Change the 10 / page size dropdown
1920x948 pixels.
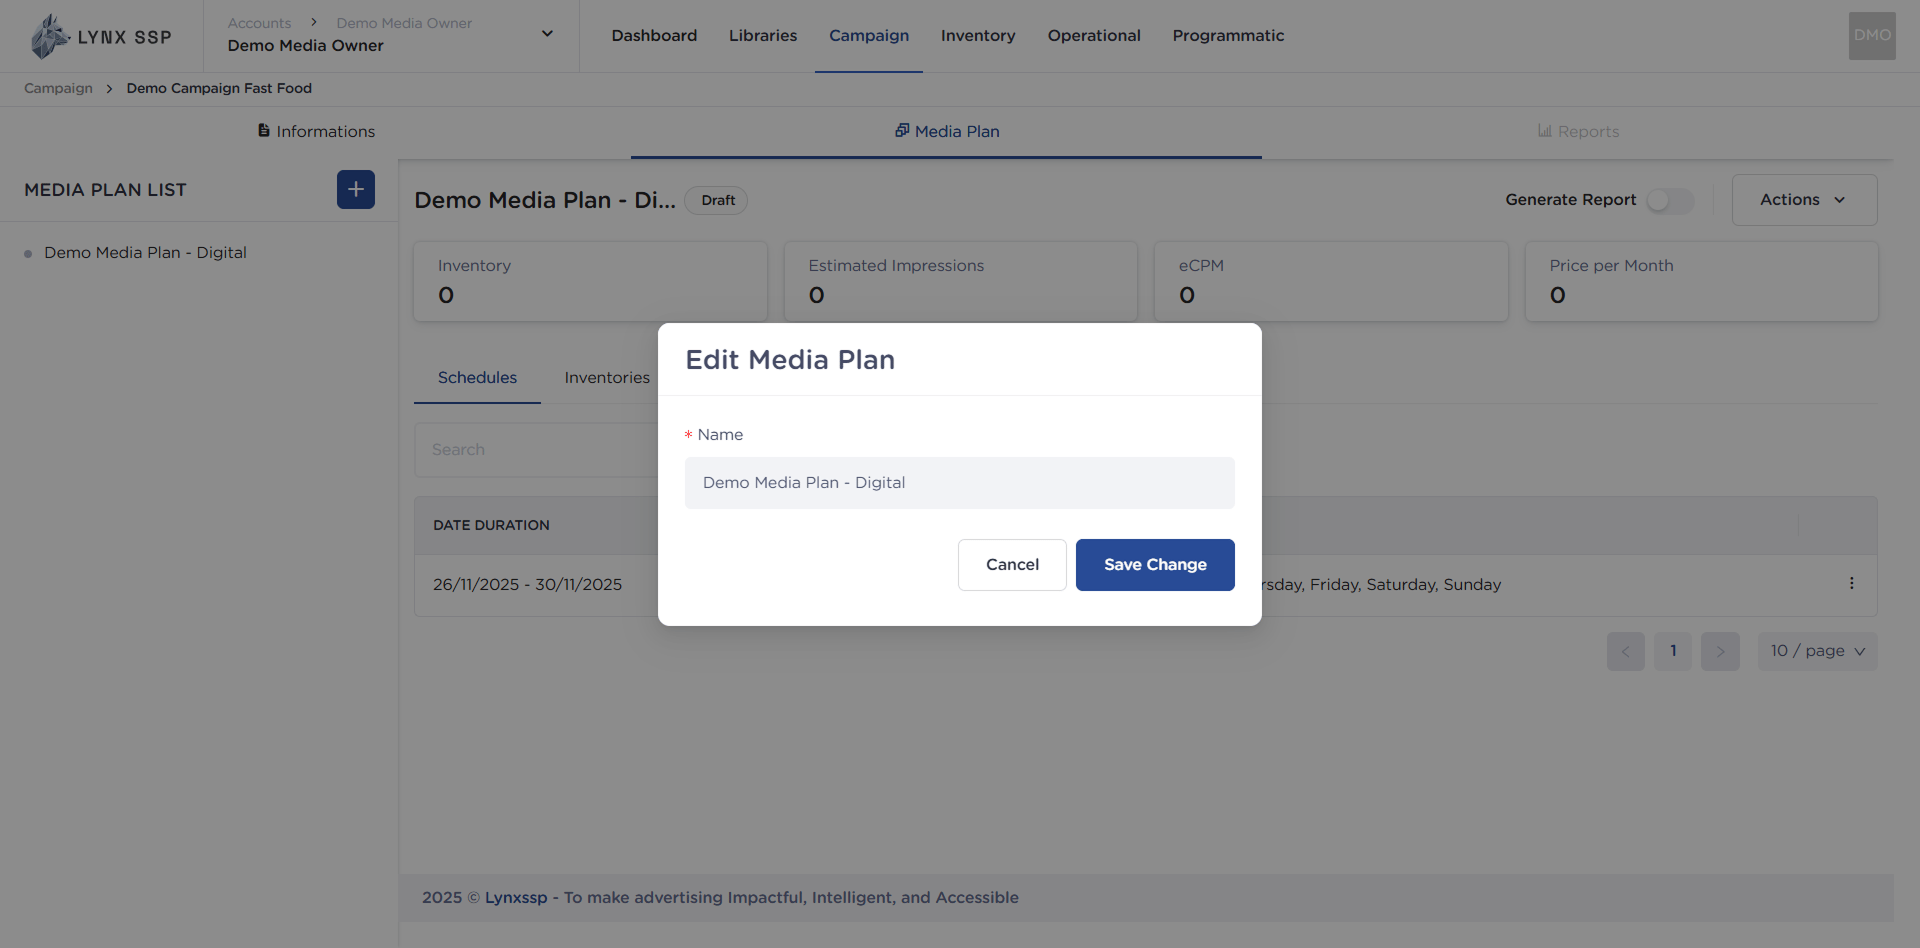[x=1817, y=651]
